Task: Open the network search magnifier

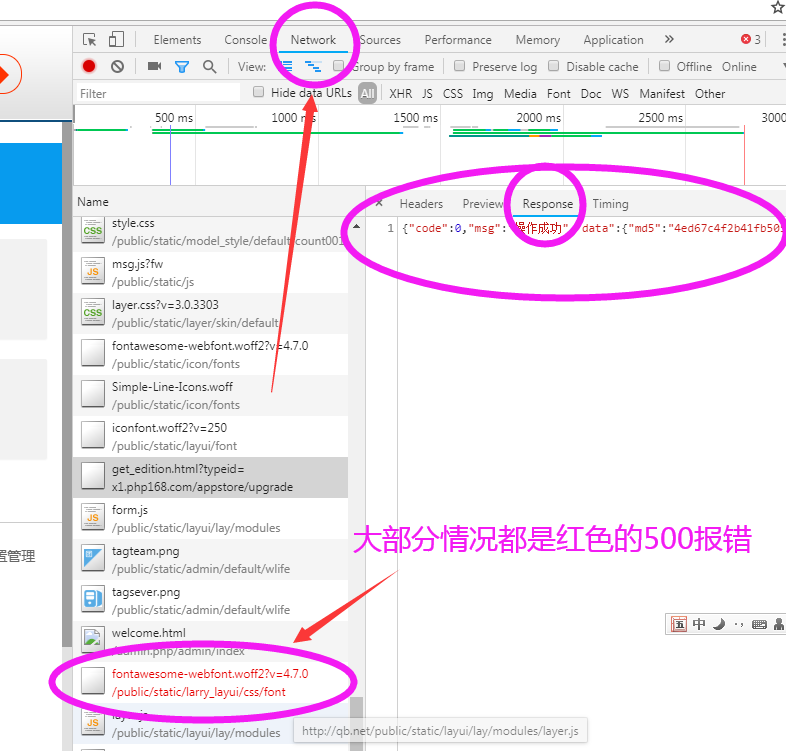Action: [209, 67]
